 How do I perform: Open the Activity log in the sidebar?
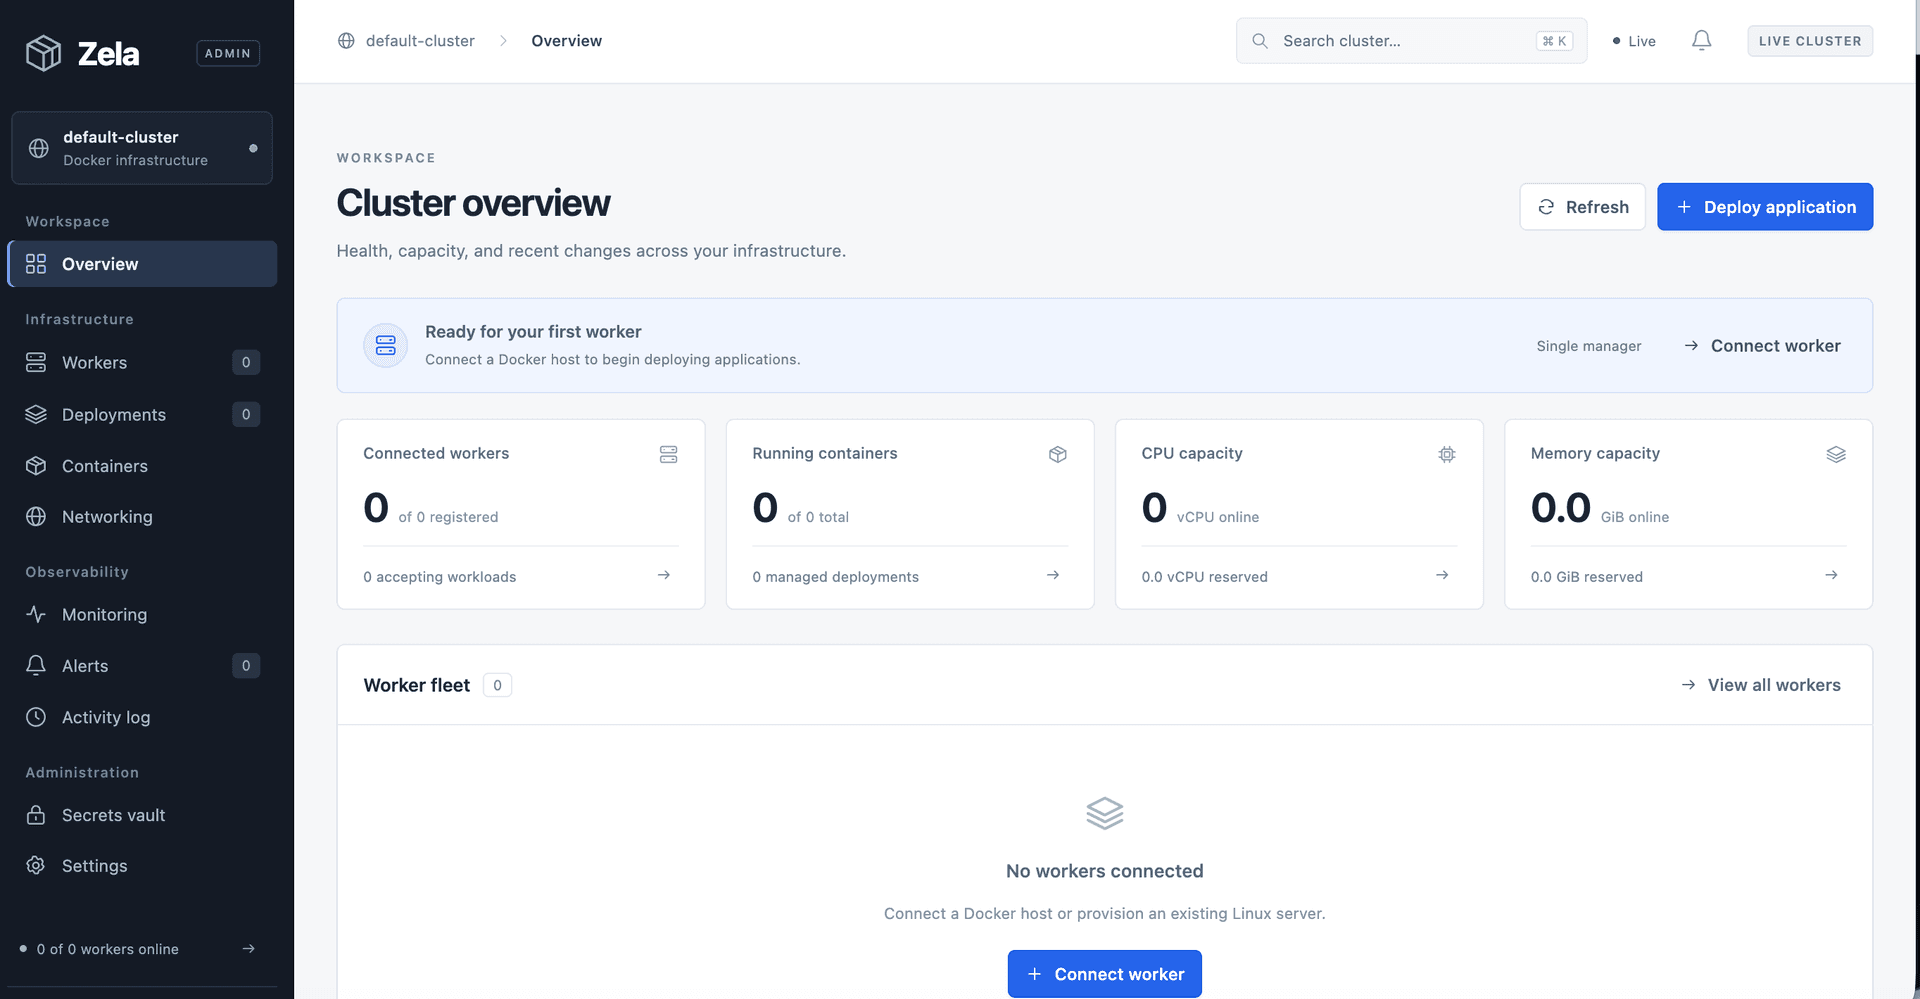tap(142, 717)
